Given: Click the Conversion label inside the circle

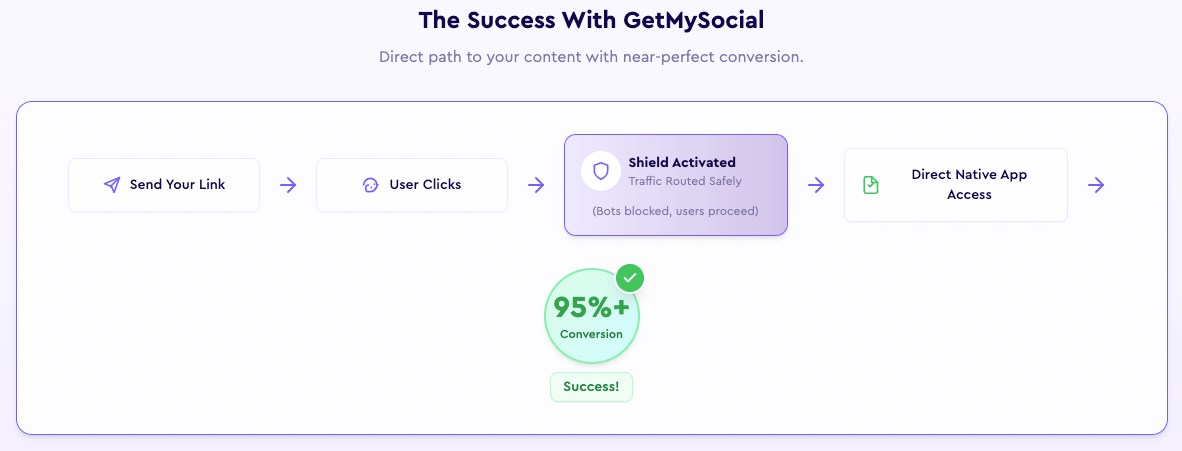Looking at the screenshot, I should (x=592, y=334).
